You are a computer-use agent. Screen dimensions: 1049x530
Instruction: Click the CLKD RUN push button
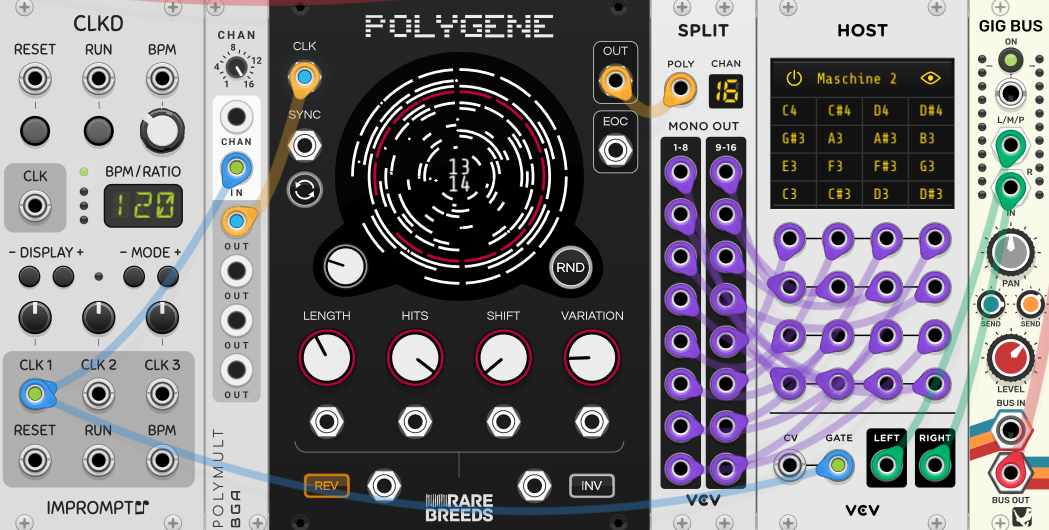98,130
